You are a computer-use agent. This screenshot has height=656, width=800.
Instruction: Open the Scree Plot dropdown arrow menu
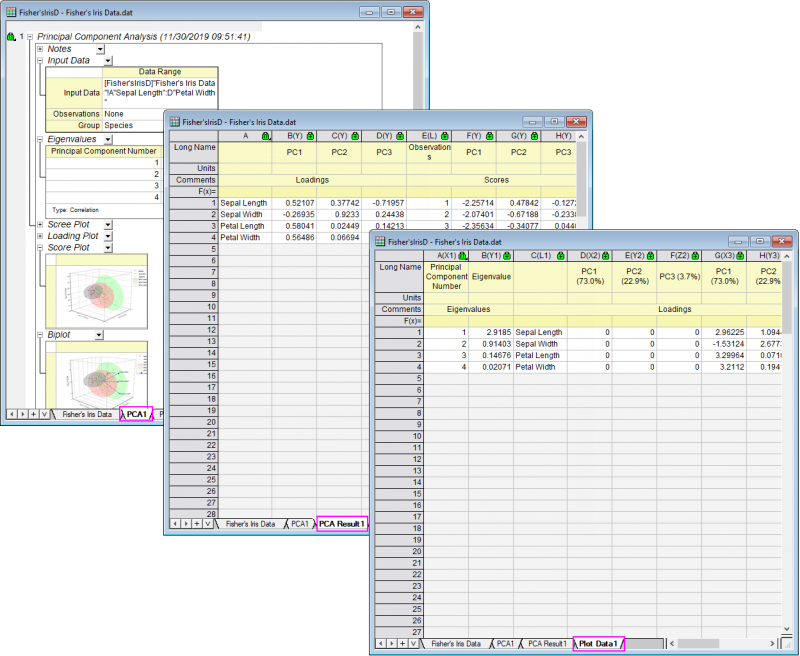[108, 224]
